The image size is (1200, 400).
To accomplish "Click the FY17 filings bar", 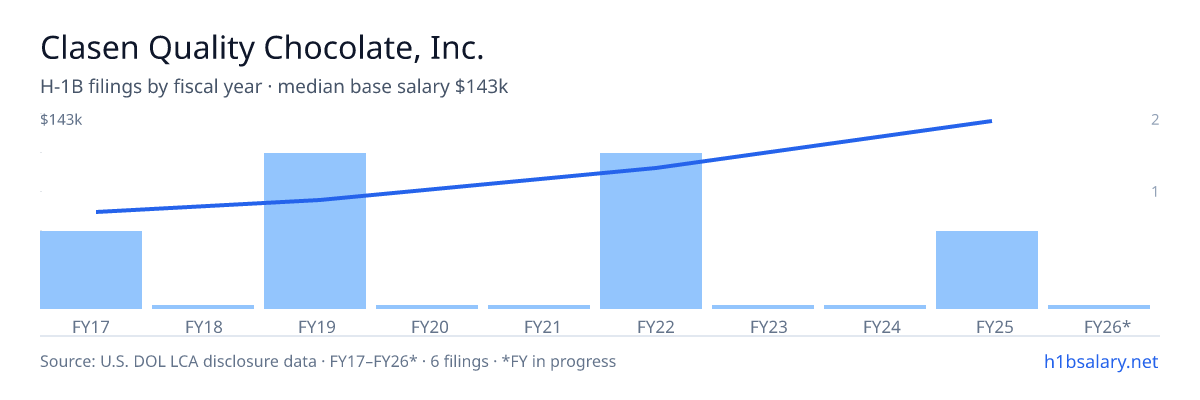I will [91, 270].
